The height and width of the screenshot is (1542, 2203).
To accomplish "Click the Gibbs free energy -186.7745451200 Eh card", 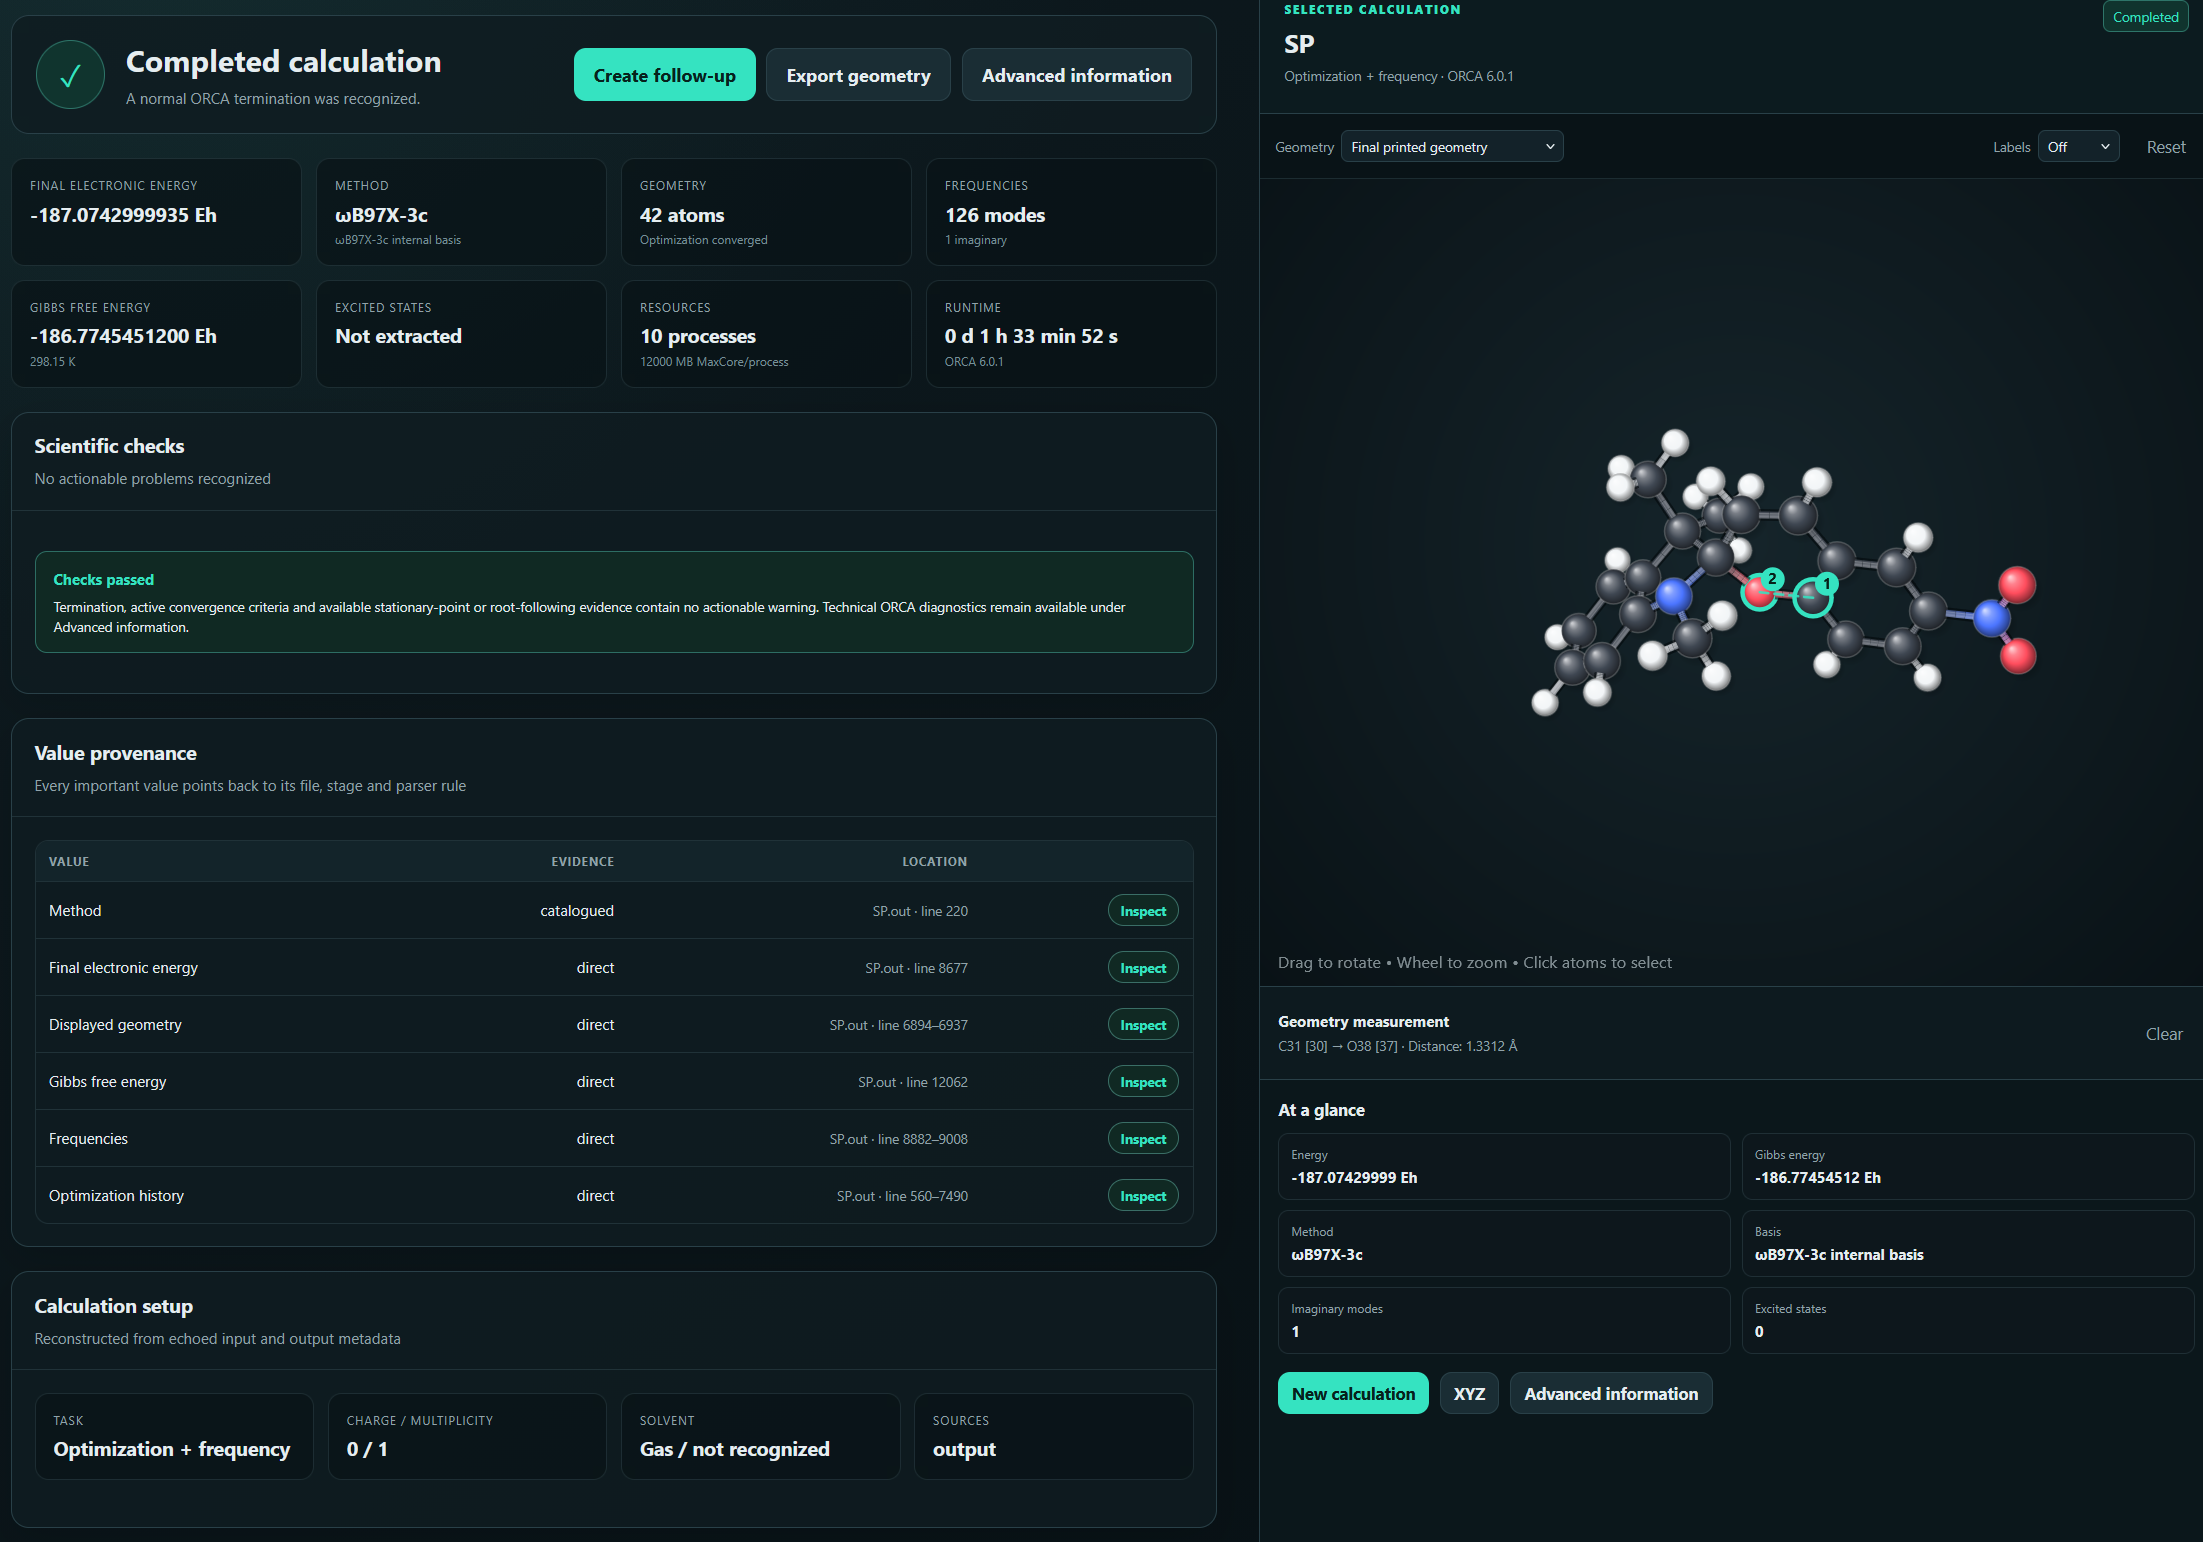I will pos(156,334).
